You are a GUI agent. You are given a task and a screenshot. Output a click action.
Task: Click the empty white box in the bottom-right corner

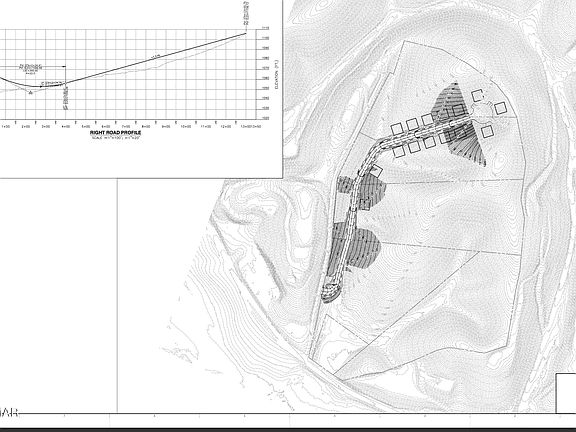coord(566,393)
